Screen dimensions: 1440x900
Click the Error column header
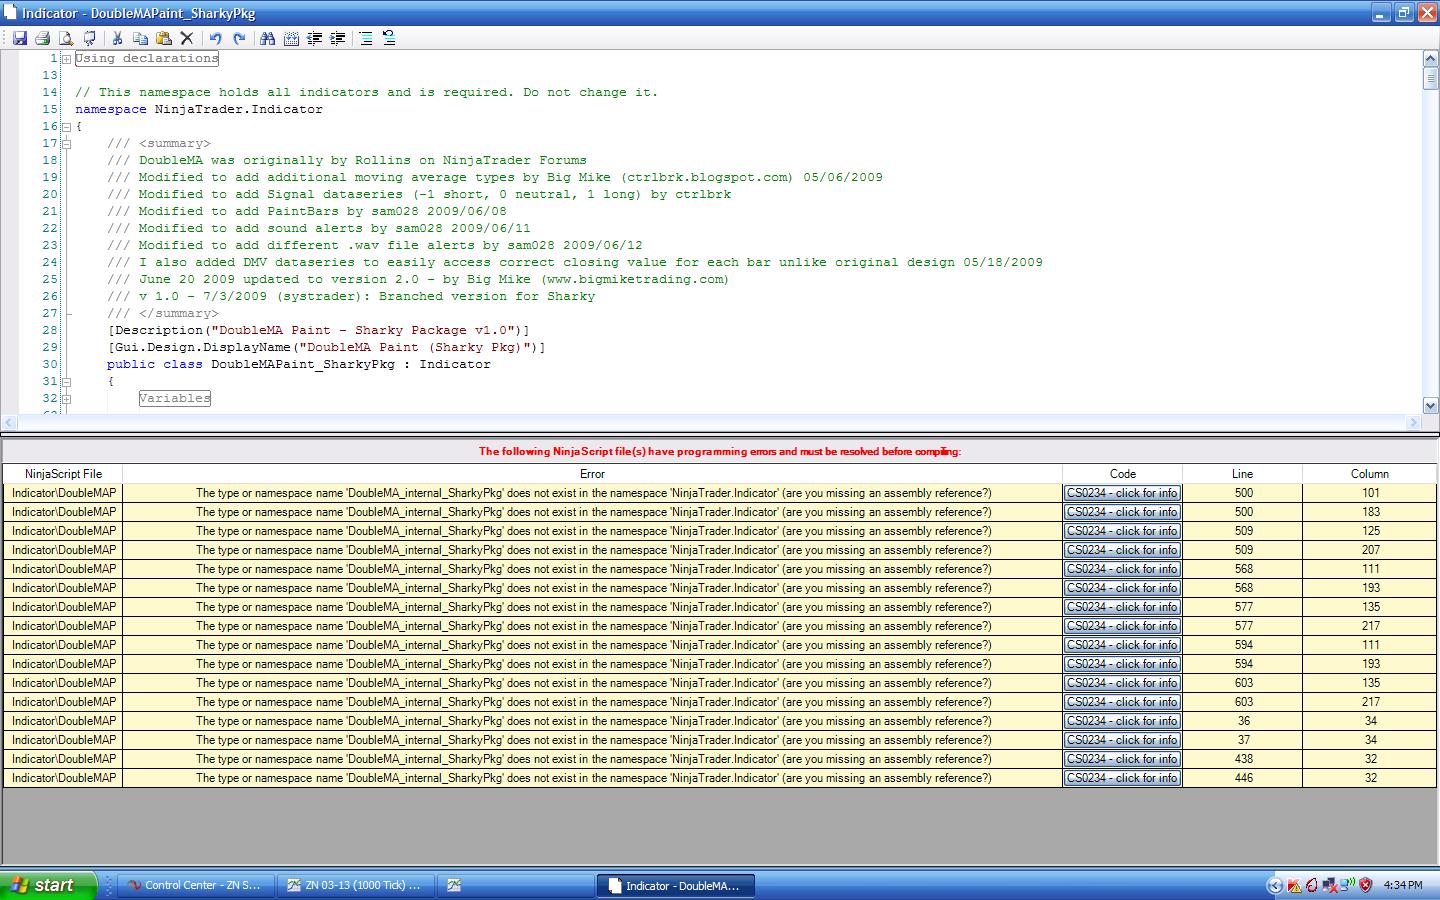pyautogui.click(x=592, y=474)
